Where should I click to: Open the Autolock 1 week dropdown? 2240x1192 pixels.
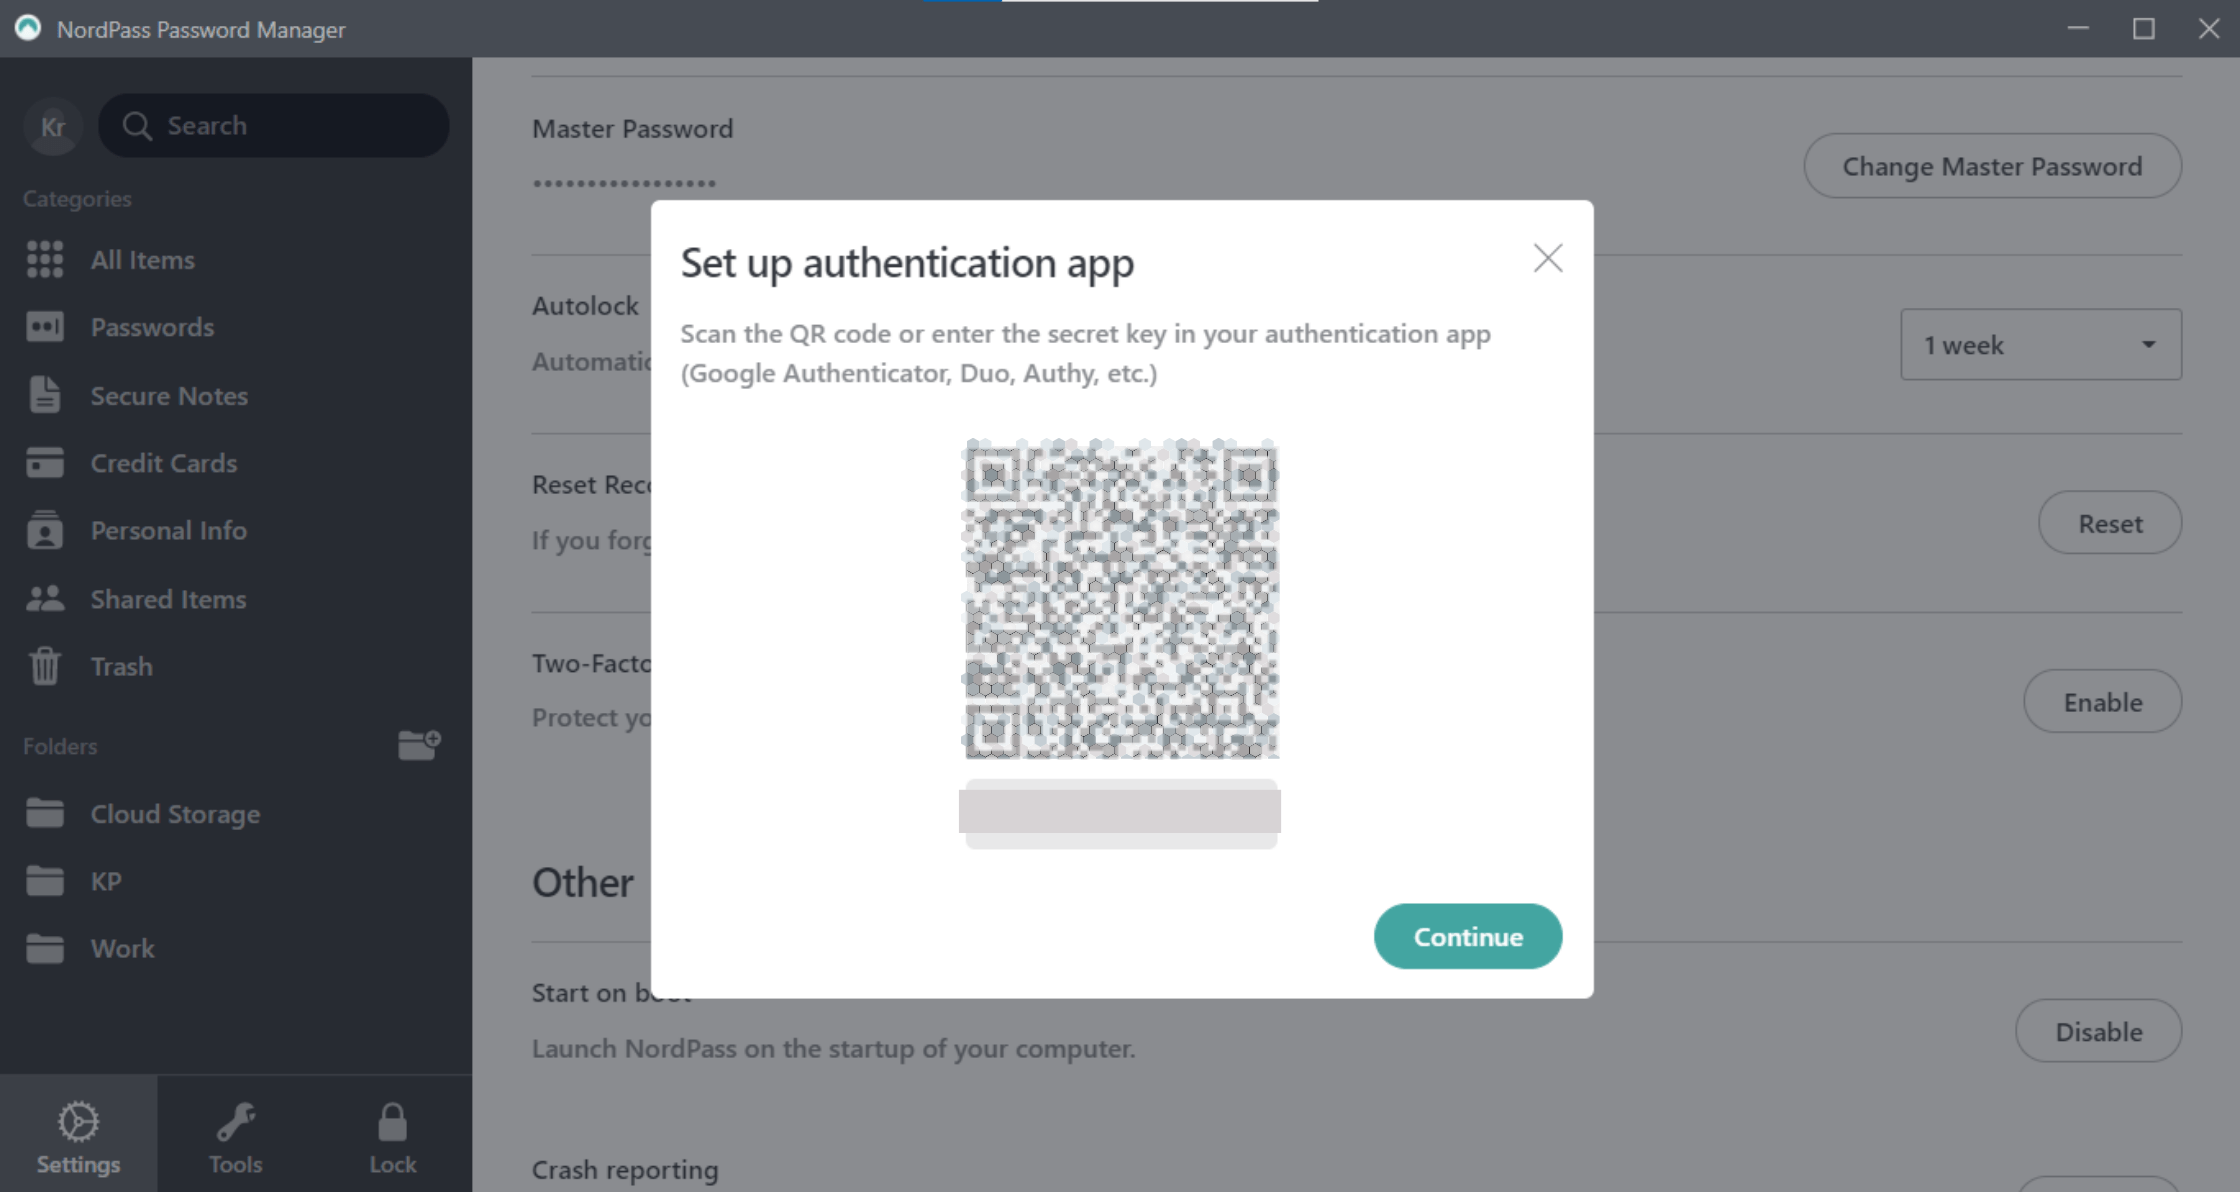pos(2040,345)
